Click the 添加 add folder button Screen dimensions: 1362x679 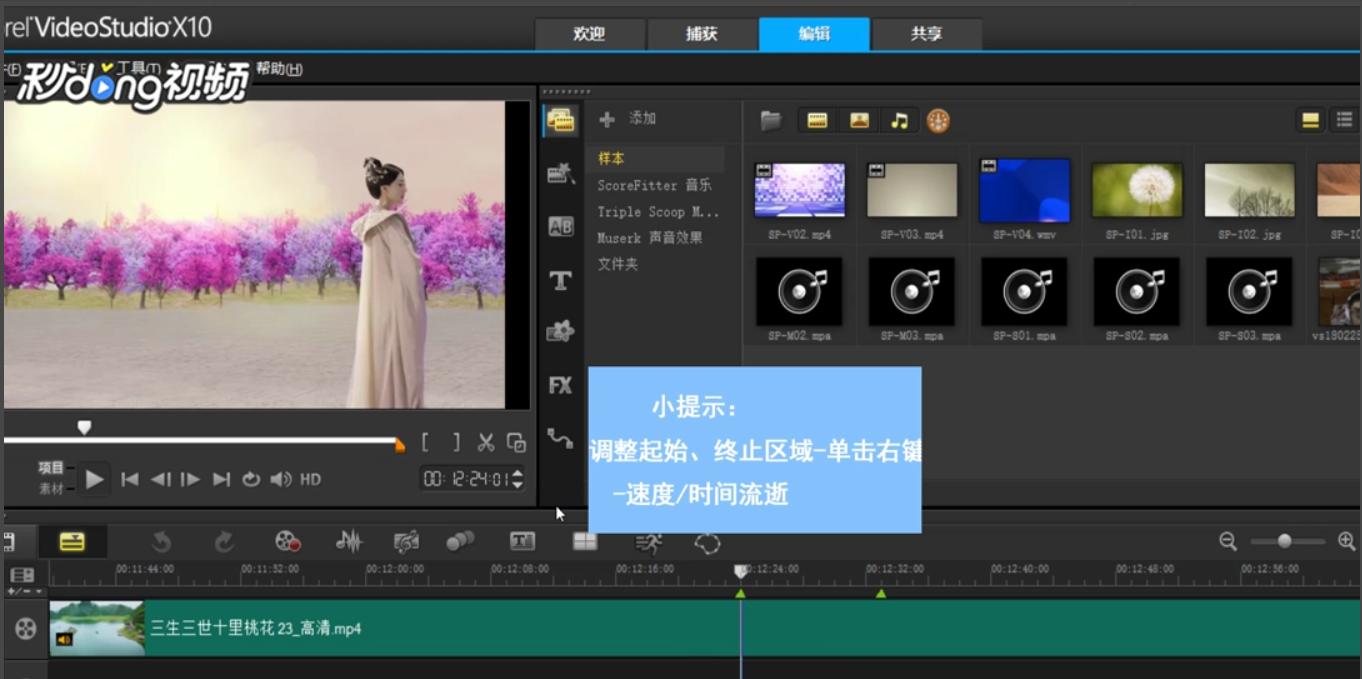click(627, 119)
